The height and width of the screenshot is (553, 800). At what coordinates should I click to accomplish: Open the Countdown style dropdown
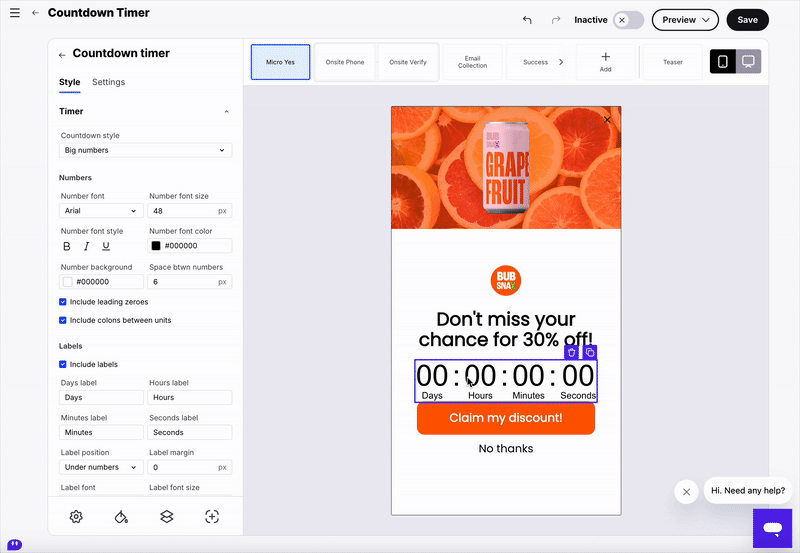click(x=145, y=150)
